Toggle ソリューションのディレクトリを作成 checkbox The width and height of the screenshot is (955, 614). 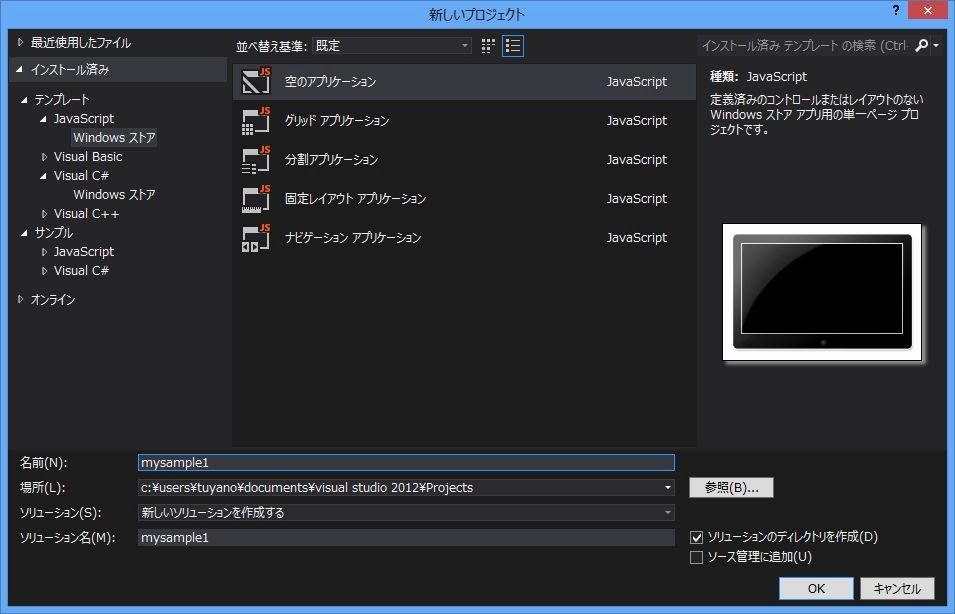pos(697,538)
